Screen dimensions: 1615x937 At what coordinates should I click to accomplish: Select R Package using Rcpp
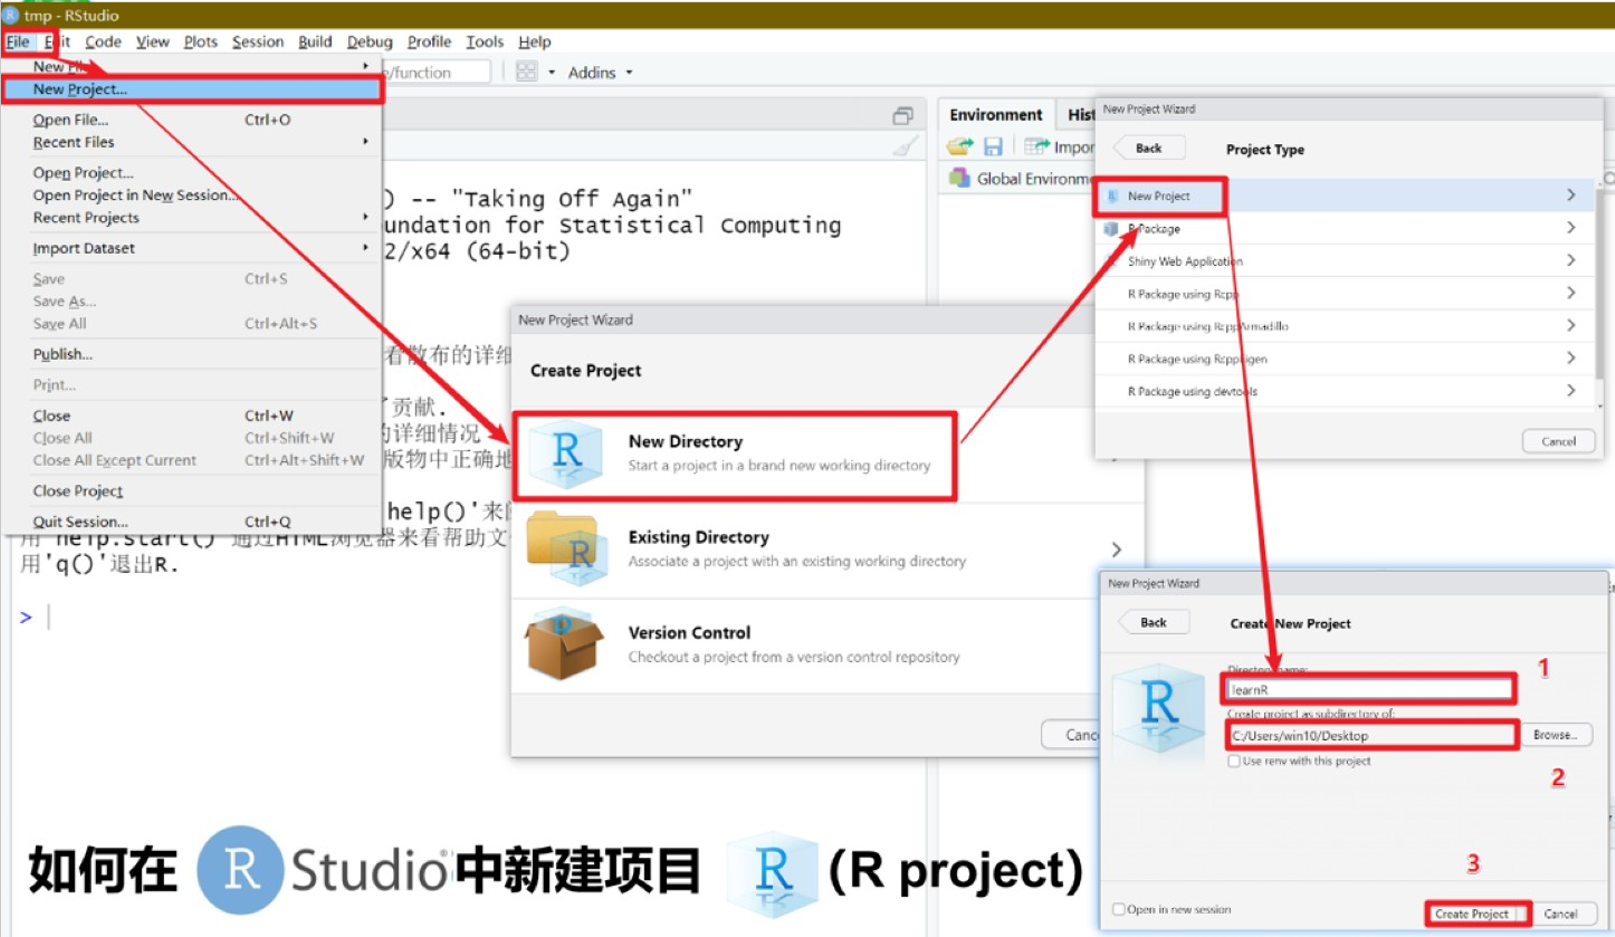tap(1346, 294)
